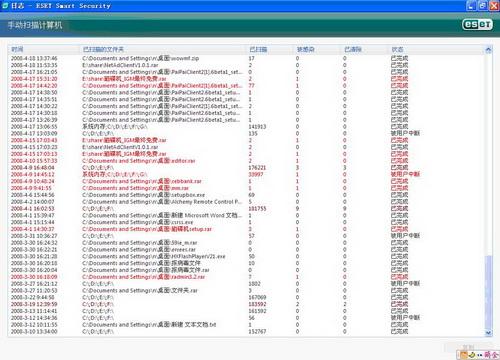Viewport: 500px width, 360px height.
Task: Click the green tray icon at bottom right
Action: [472, 355]
